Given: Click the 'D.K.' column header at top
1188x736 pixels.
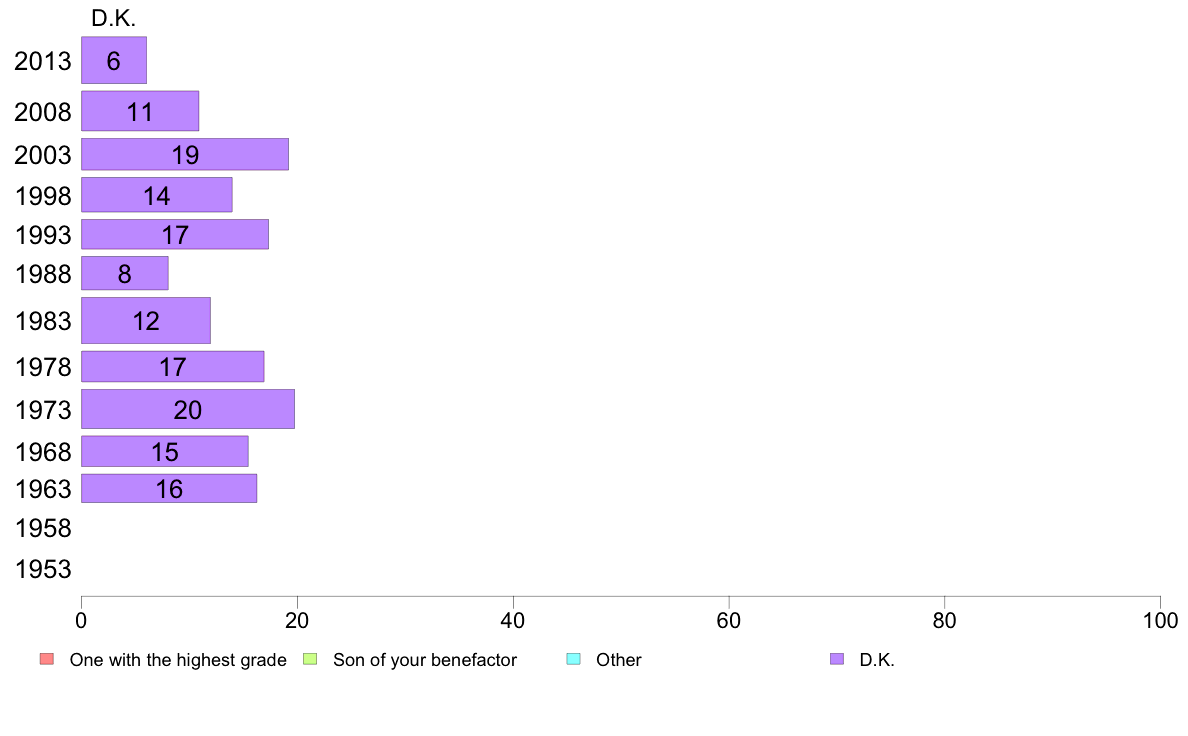Looking at the screenshot, I should pos(114,18).
